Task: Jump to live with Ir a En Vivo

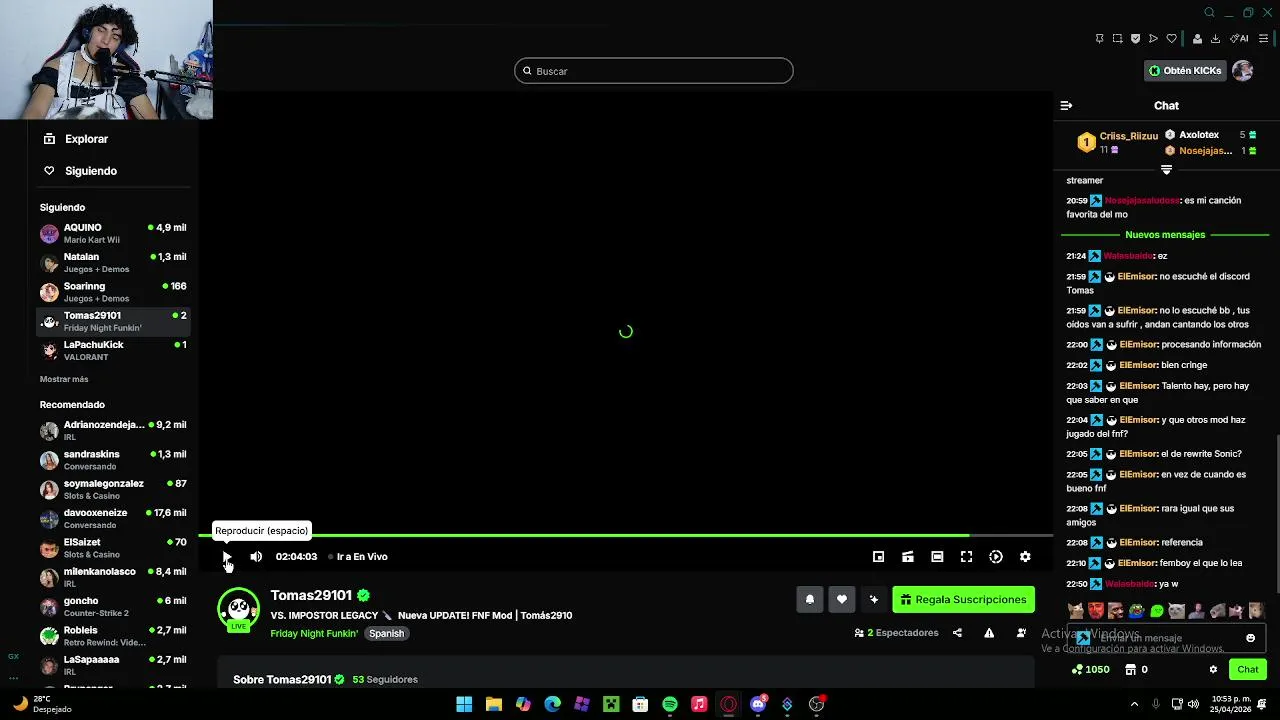Action: pos(357,557)
